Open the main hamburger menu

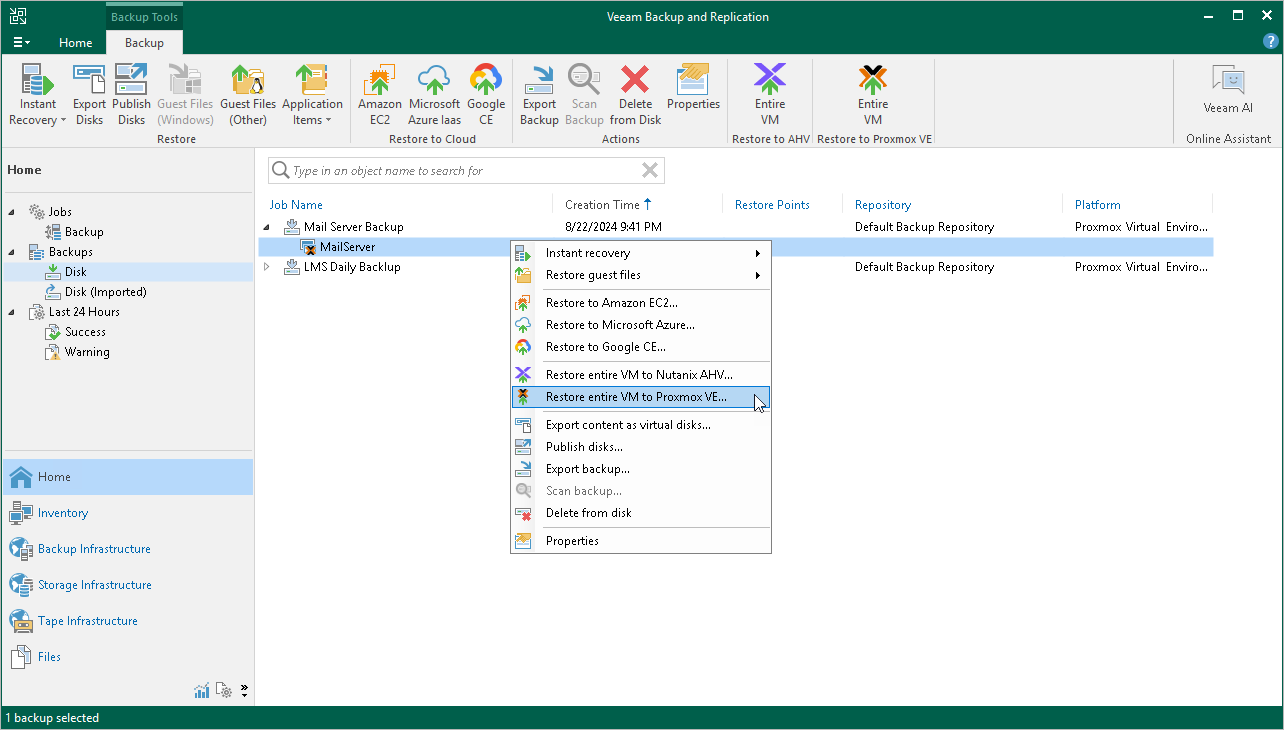tap(21, 42)
